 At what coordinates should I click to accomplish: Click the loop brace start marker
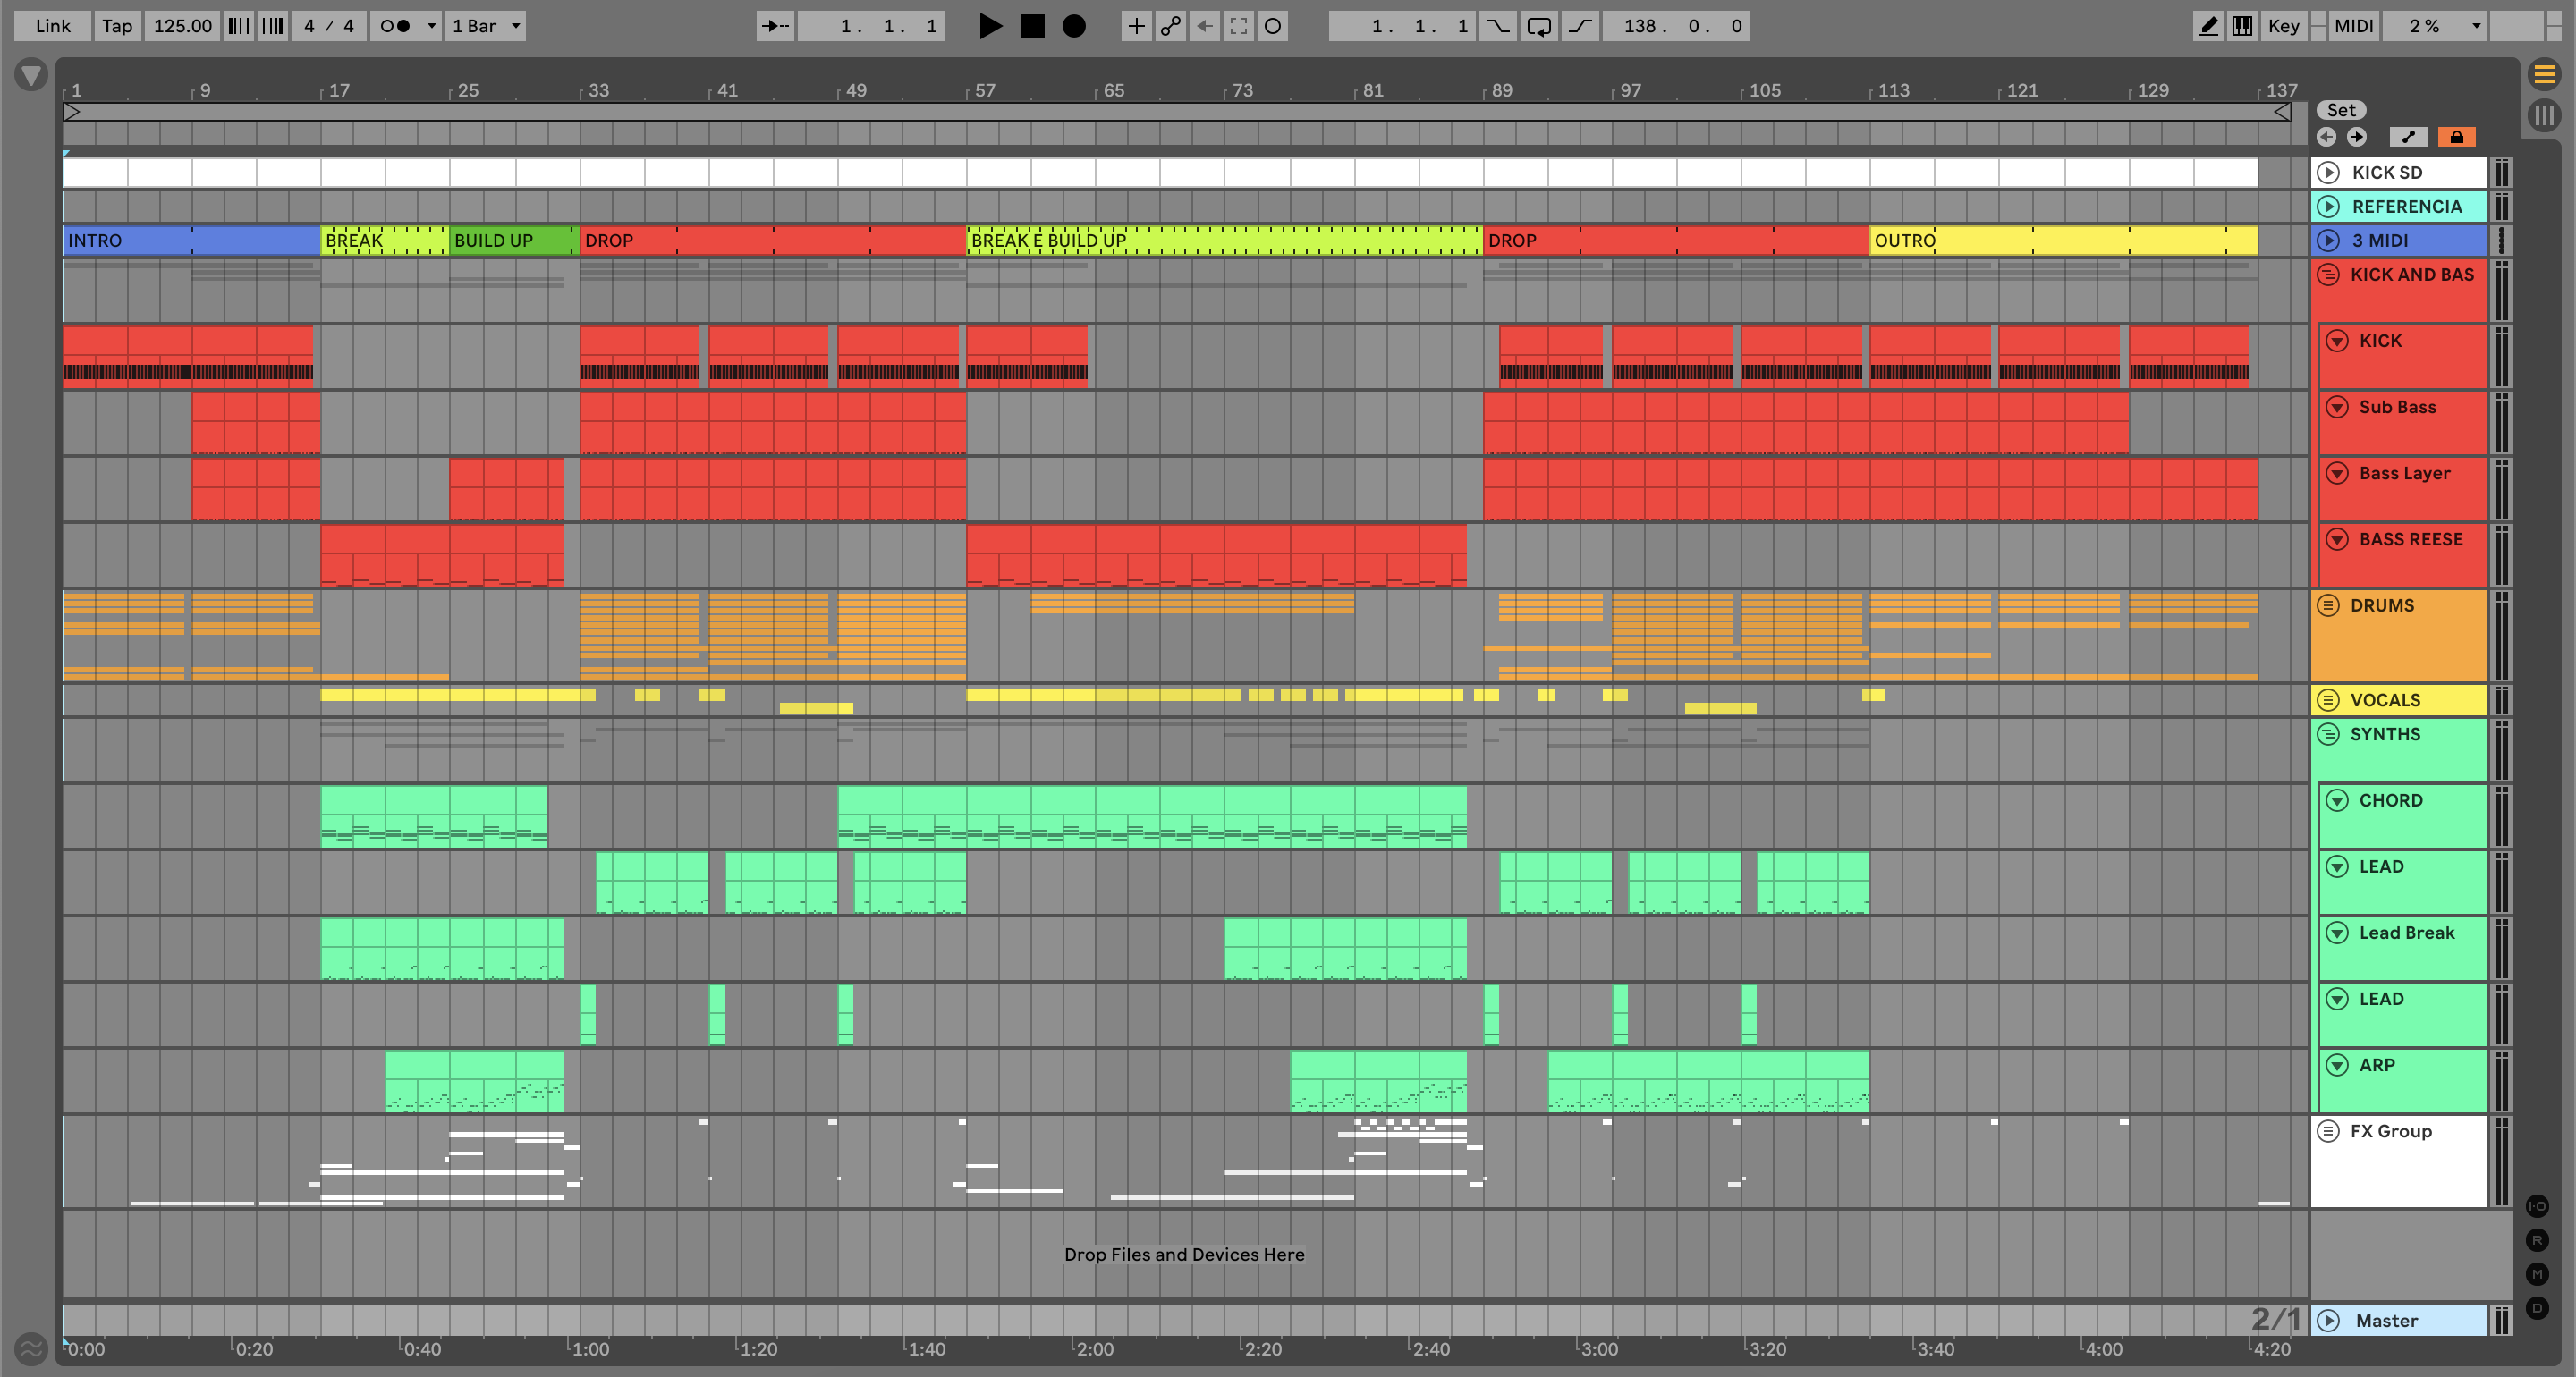click(x=72, y=112)
